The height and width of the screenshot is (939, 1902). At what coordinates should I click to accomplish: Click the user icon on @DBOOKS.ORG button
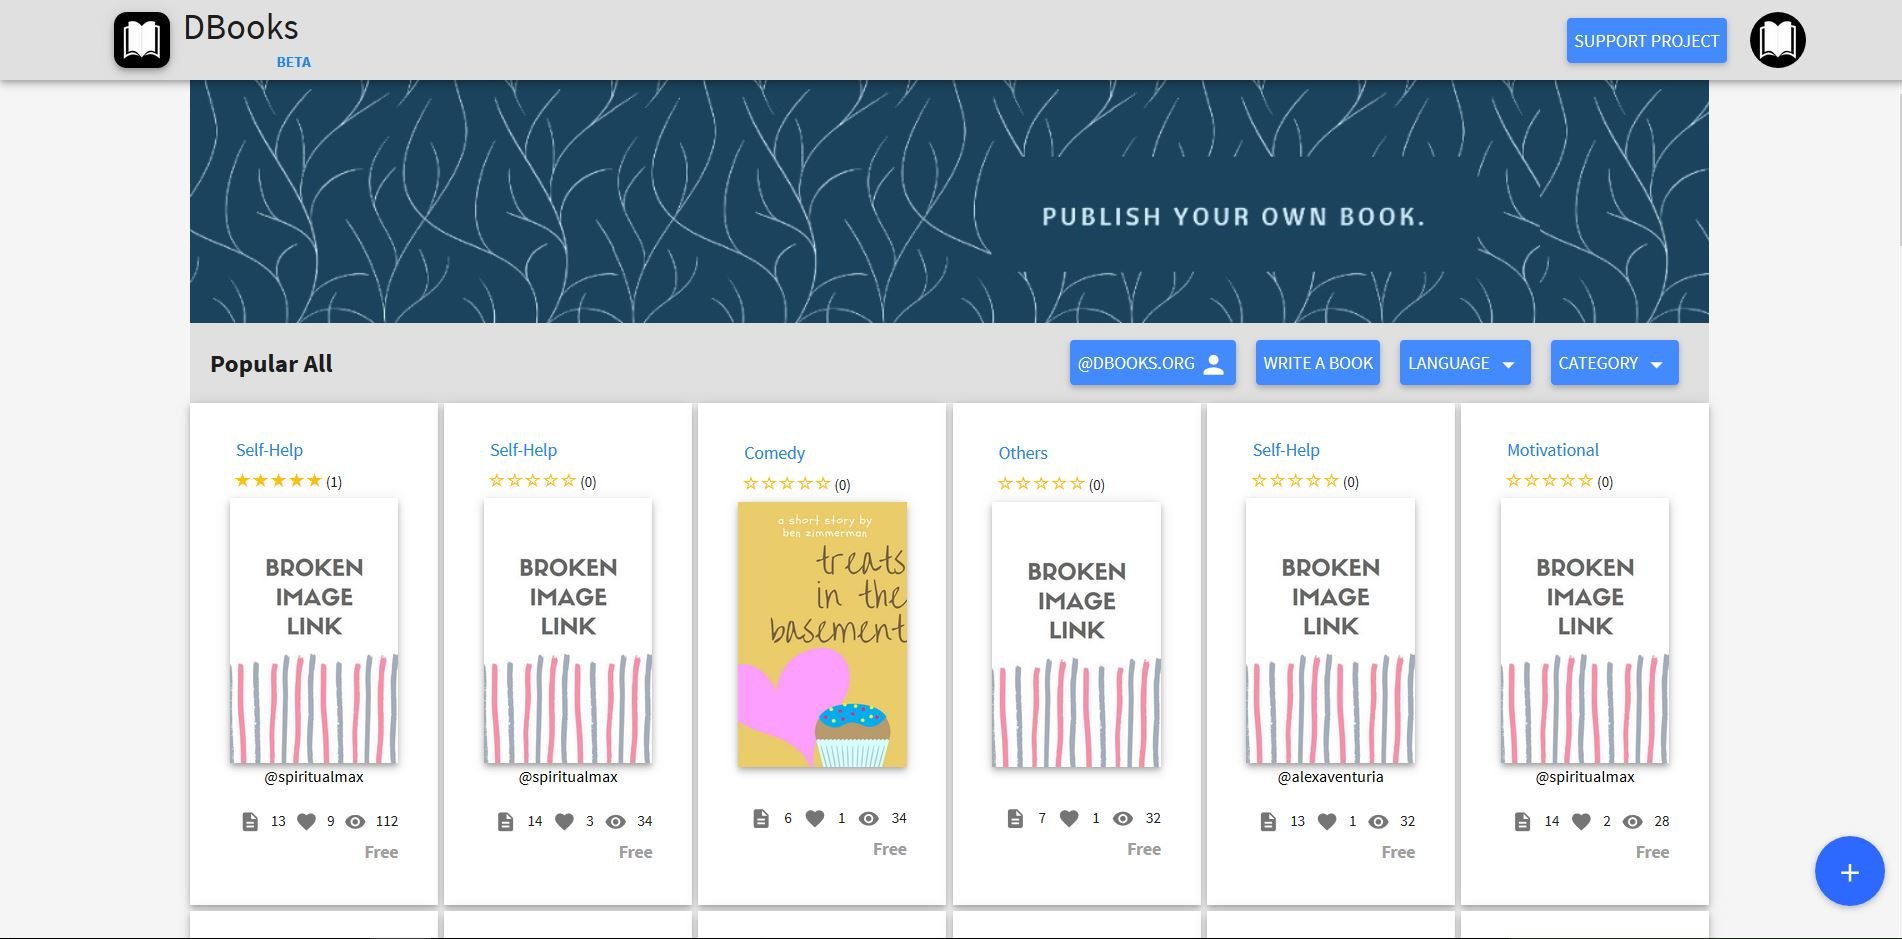click(1213, 363)
